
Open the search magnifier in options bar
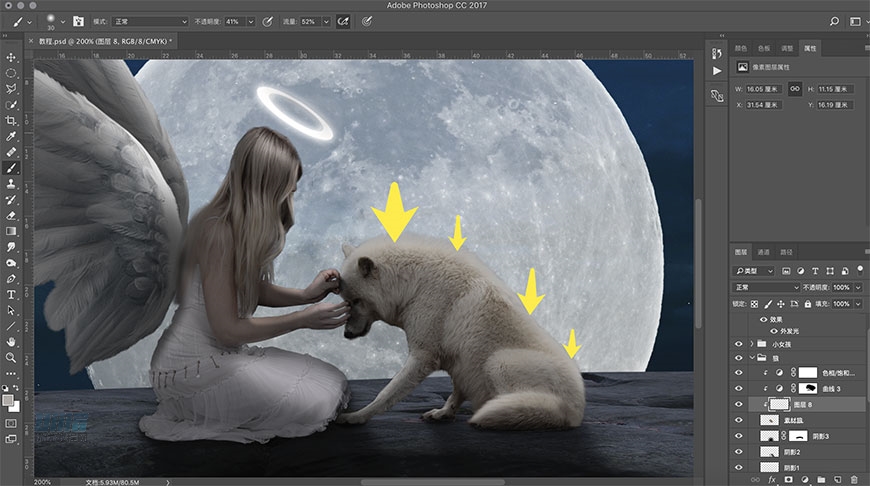click(x=834, y=21)
